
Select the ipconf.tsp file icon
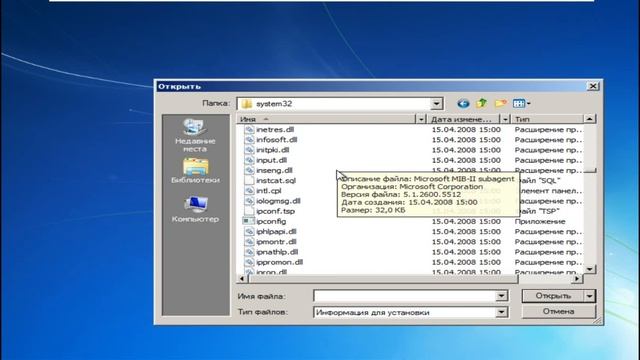tap(249, 211)
